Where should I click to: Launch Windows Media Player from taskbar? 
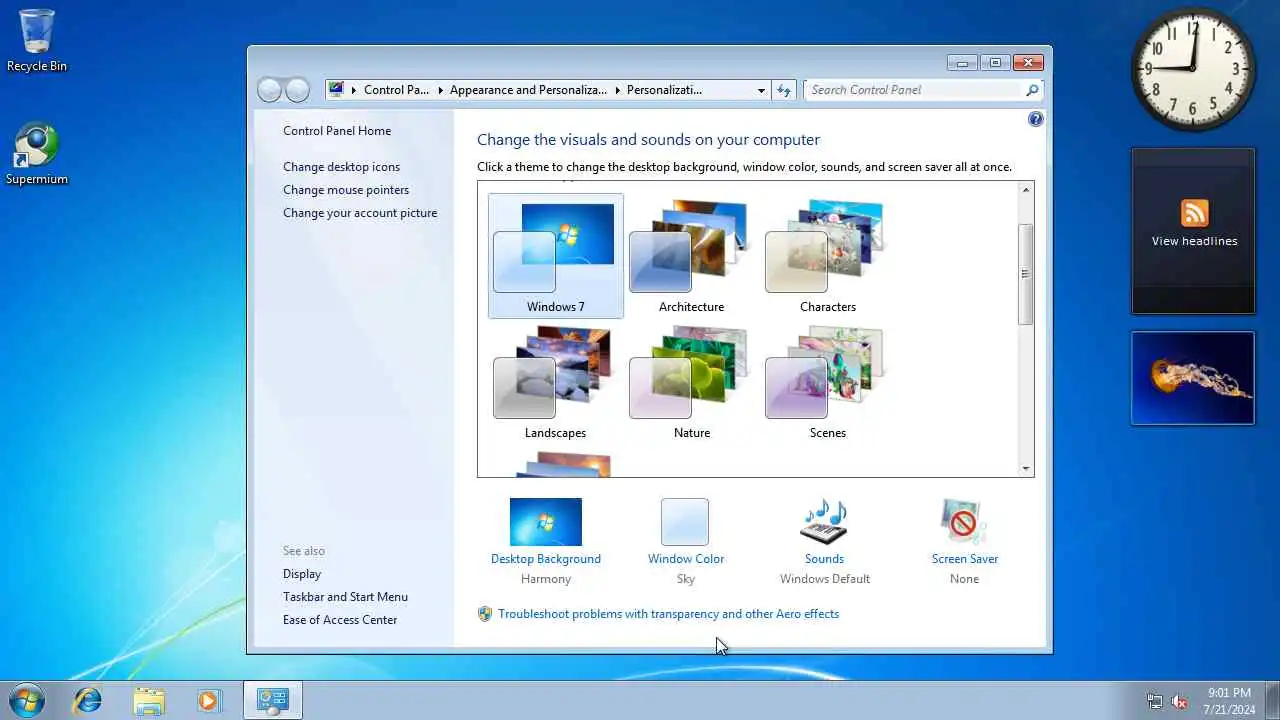(209, 700)
